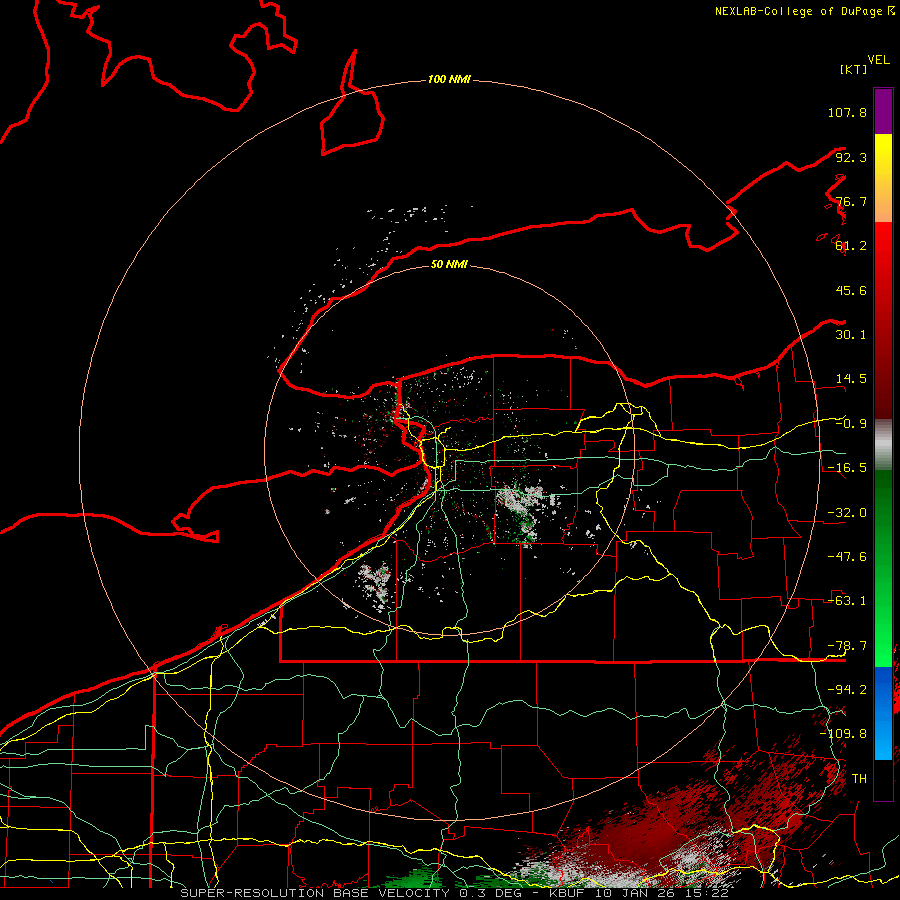The height and width of the screenshot is (900, 900).
Task: Click the 50 NMI range ring label
Action: pos(449,264)
